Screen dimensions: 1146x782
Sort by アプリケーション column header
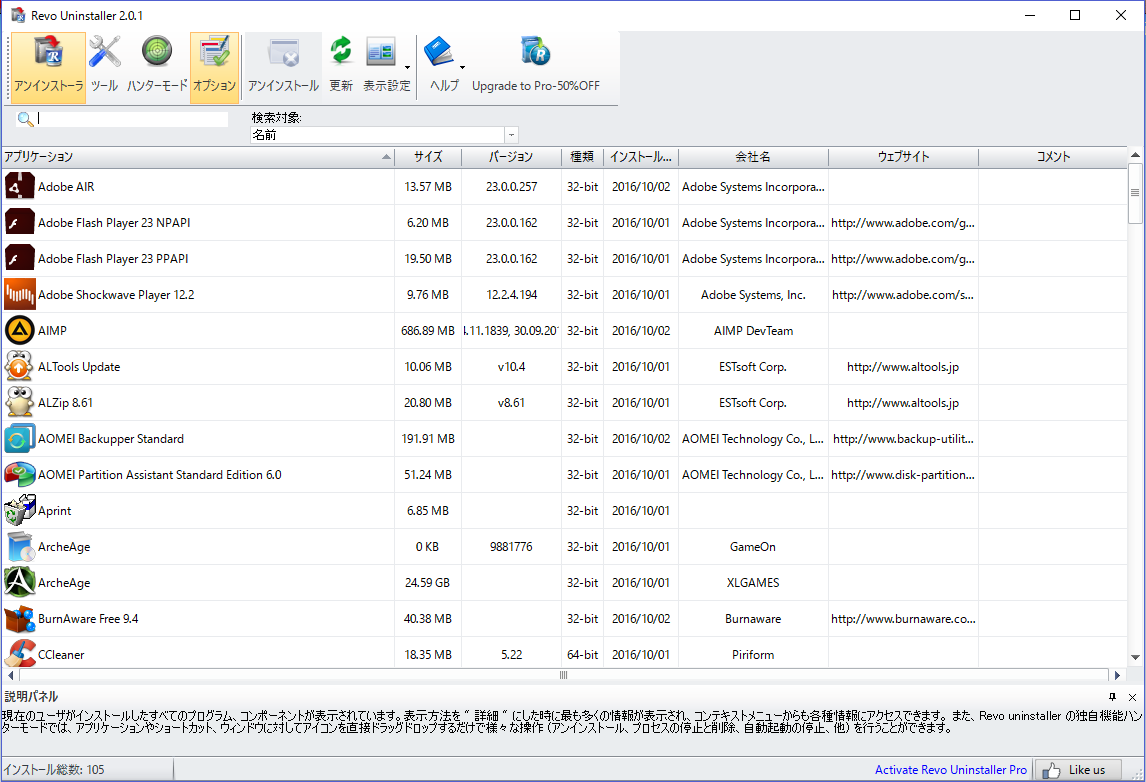pos(198,157)
